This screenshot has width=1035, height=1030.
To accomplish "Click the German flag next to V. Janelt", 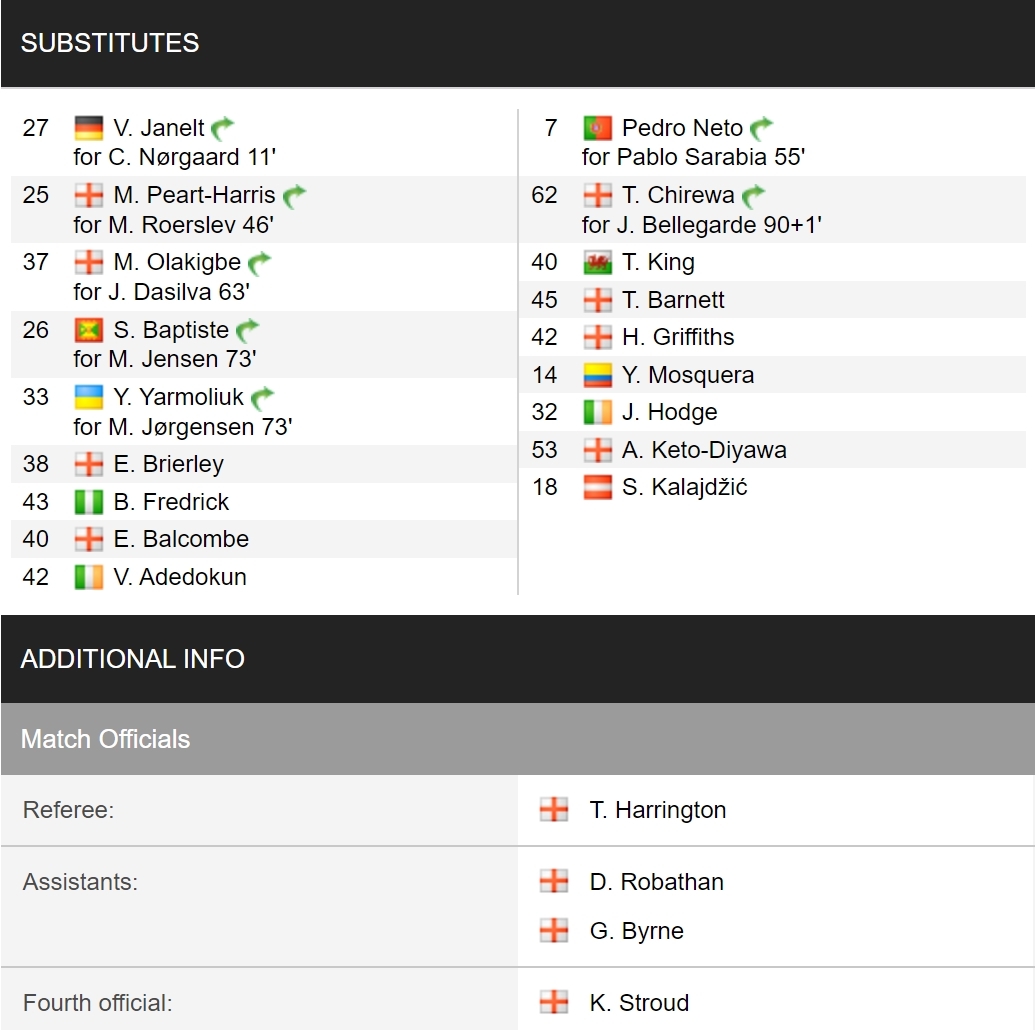I will (88, 128).
